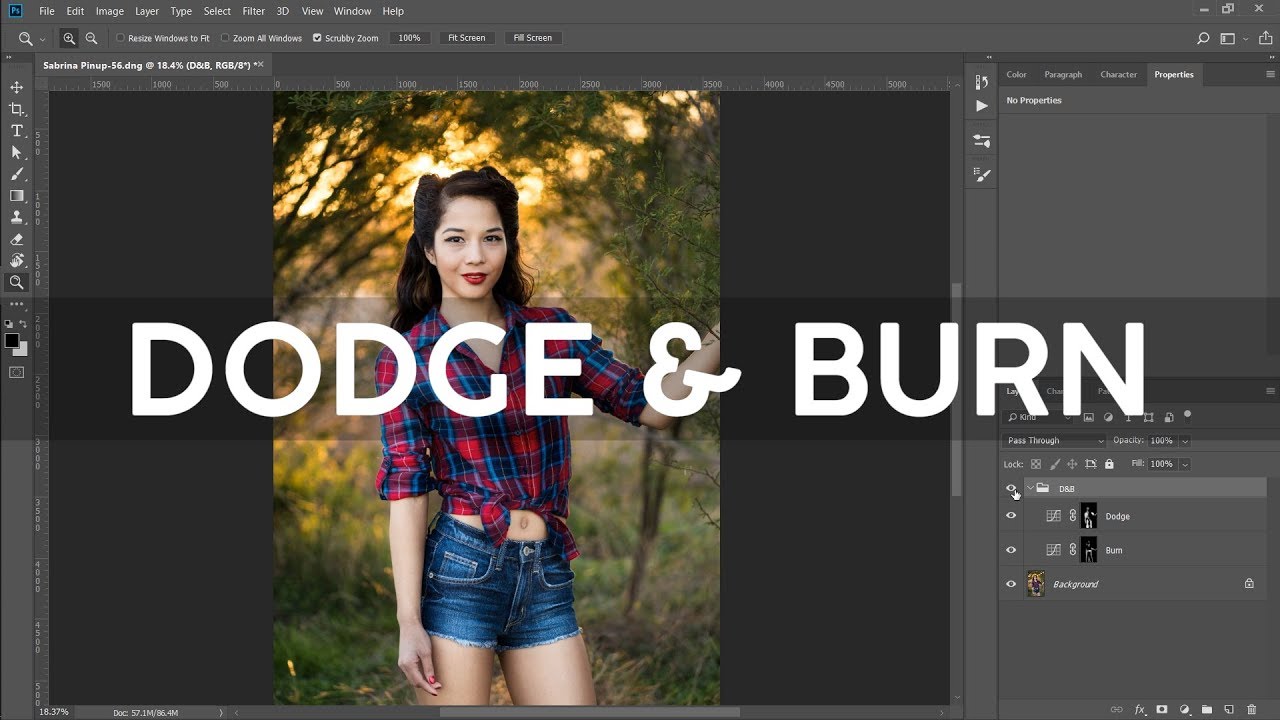
Task: Reset default foreground and background colors
Action: pyautogui.click(x=9, y=324)
